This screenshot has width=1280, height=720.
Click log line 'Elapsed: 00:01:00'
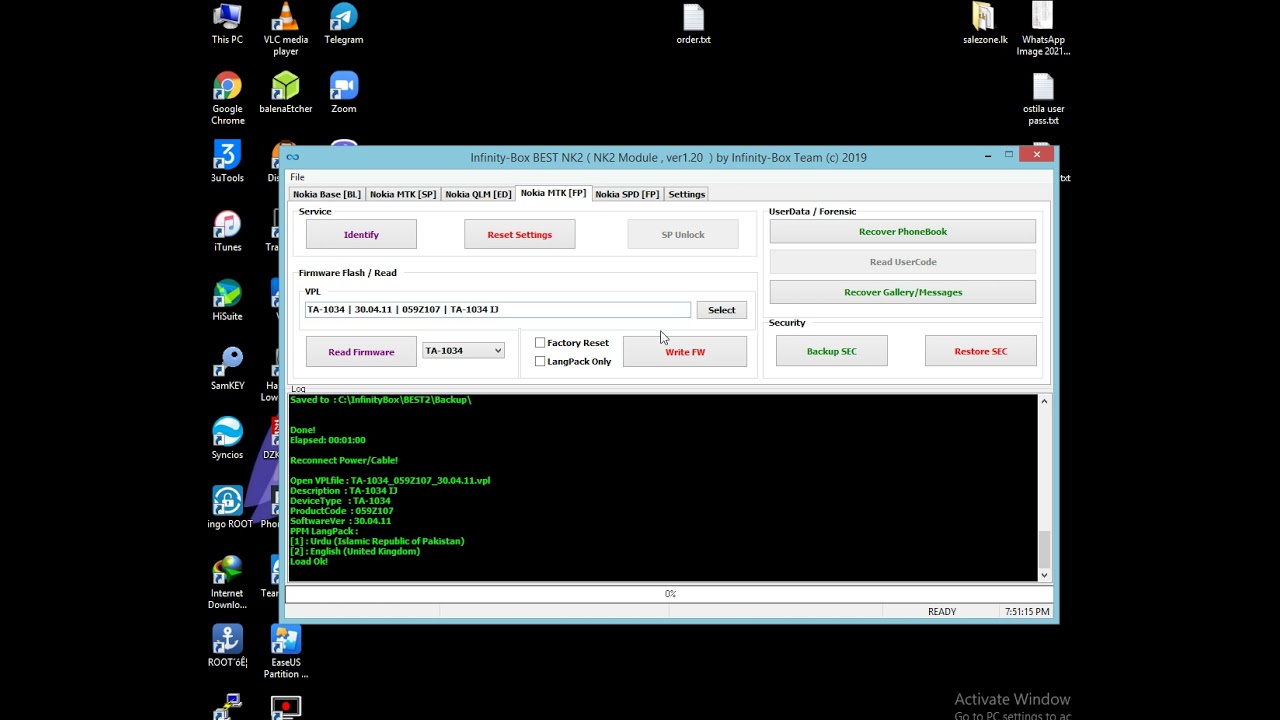[328, 440]
